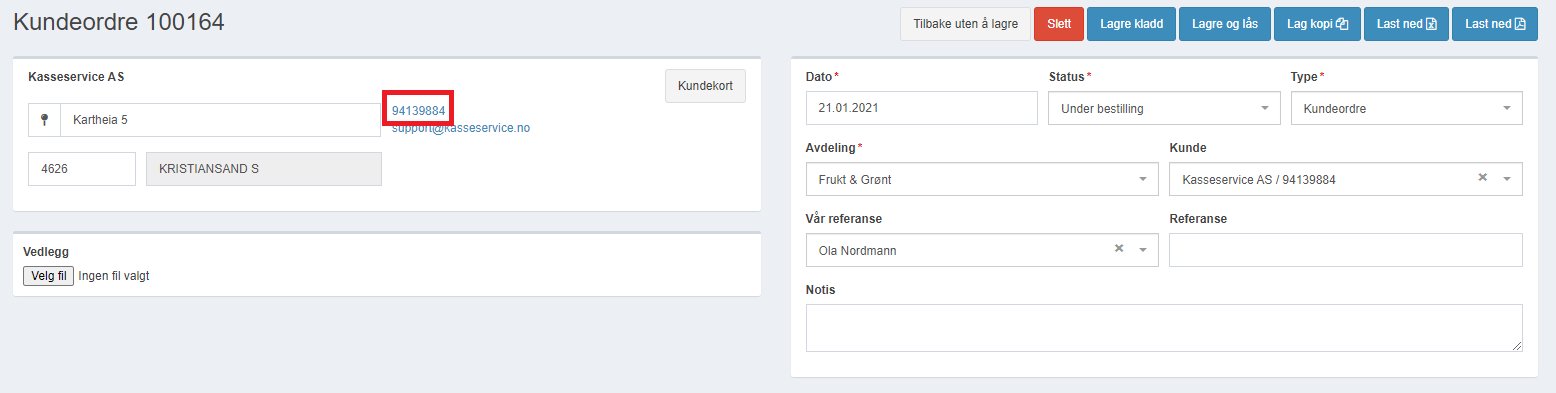The width and height of the screenshot is (1556, 393).
Task: Download the order as a PDF file
Action: click(1495, 24)
